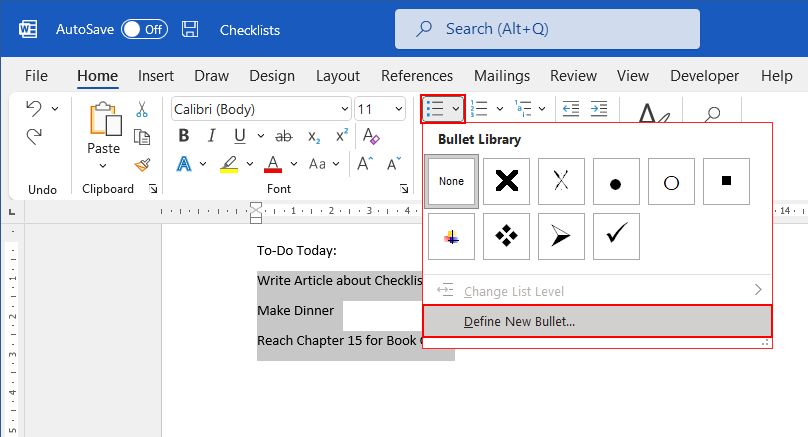Select the four-diamond bullet
This screenshot has width=808, height=437.
pyautogui.click(x=506, y=237)
